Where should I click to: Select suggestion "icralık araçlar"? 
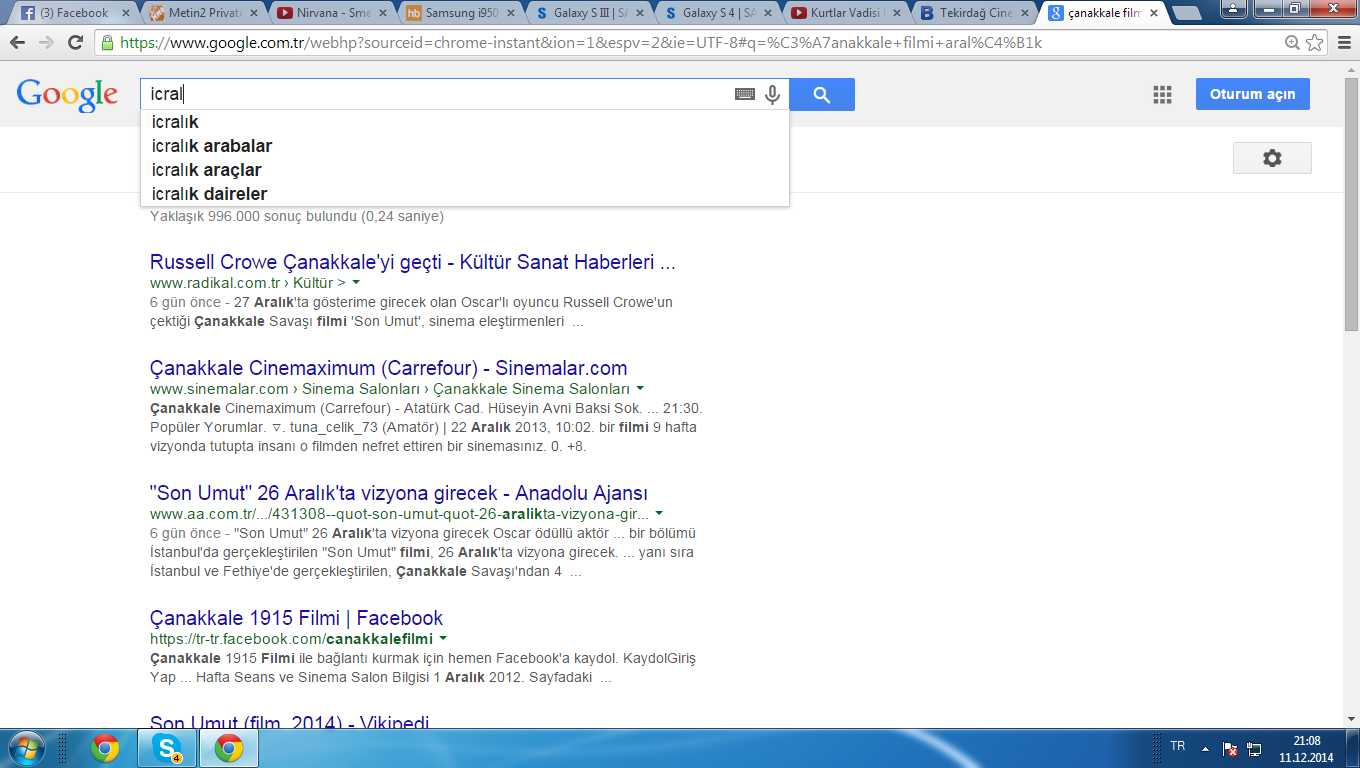click(x=464, y=170)
